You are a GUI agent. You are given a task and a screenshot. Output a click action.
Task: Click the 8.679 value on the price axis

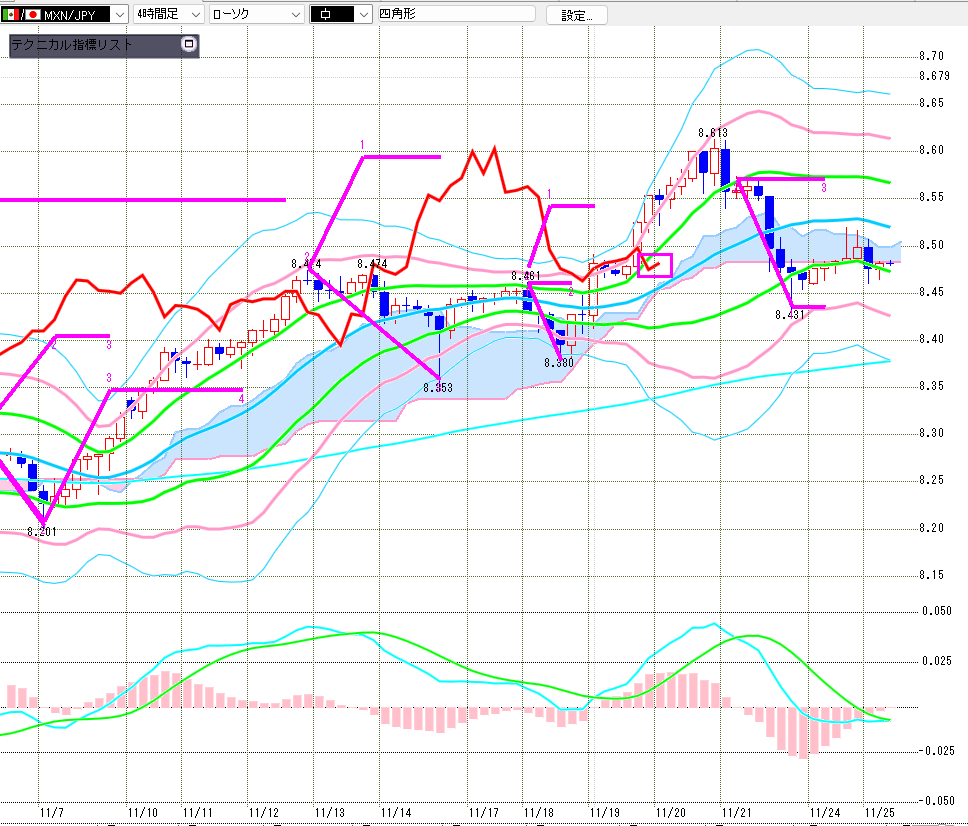933,76
